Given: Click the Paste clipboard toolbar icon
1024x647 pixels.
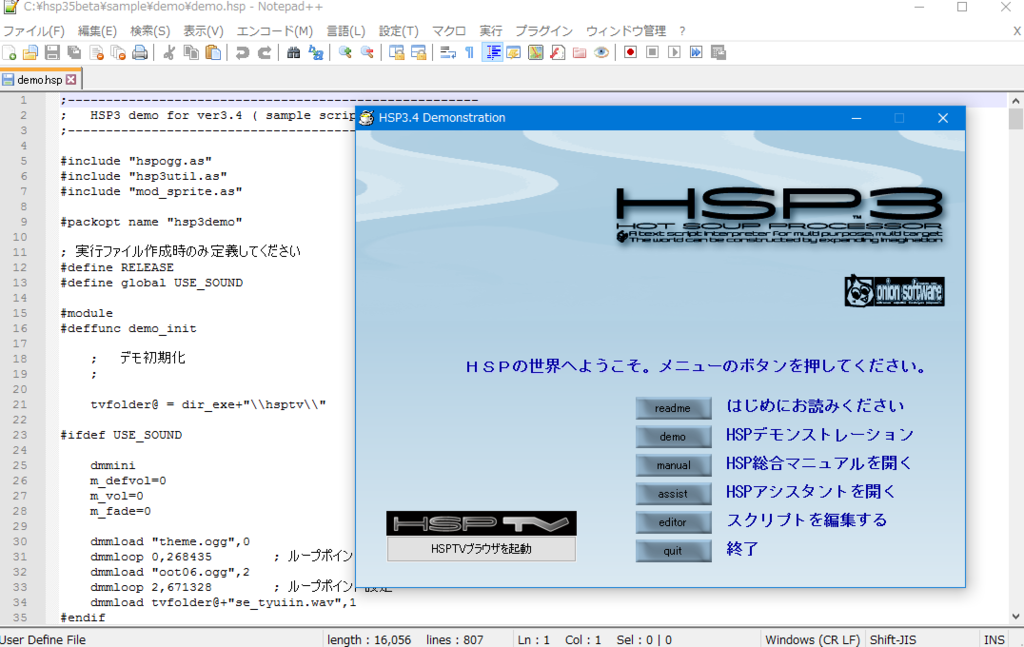Looking at the screenshot, I should click(213, 53).
